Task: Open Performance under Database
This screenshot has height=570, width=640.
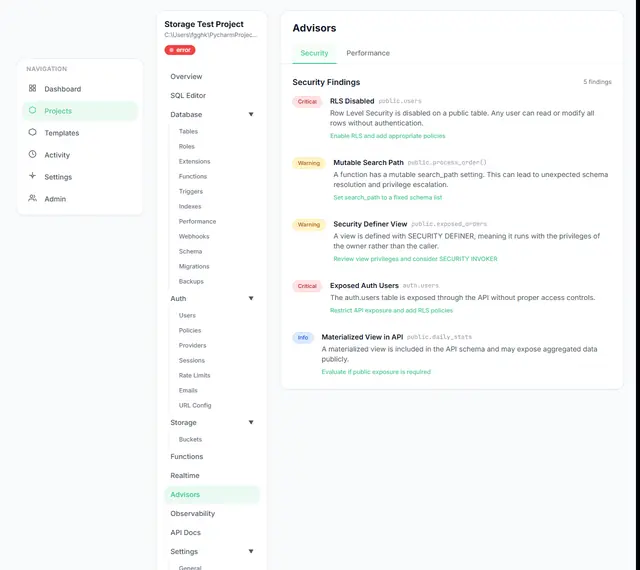Action: 197,222
